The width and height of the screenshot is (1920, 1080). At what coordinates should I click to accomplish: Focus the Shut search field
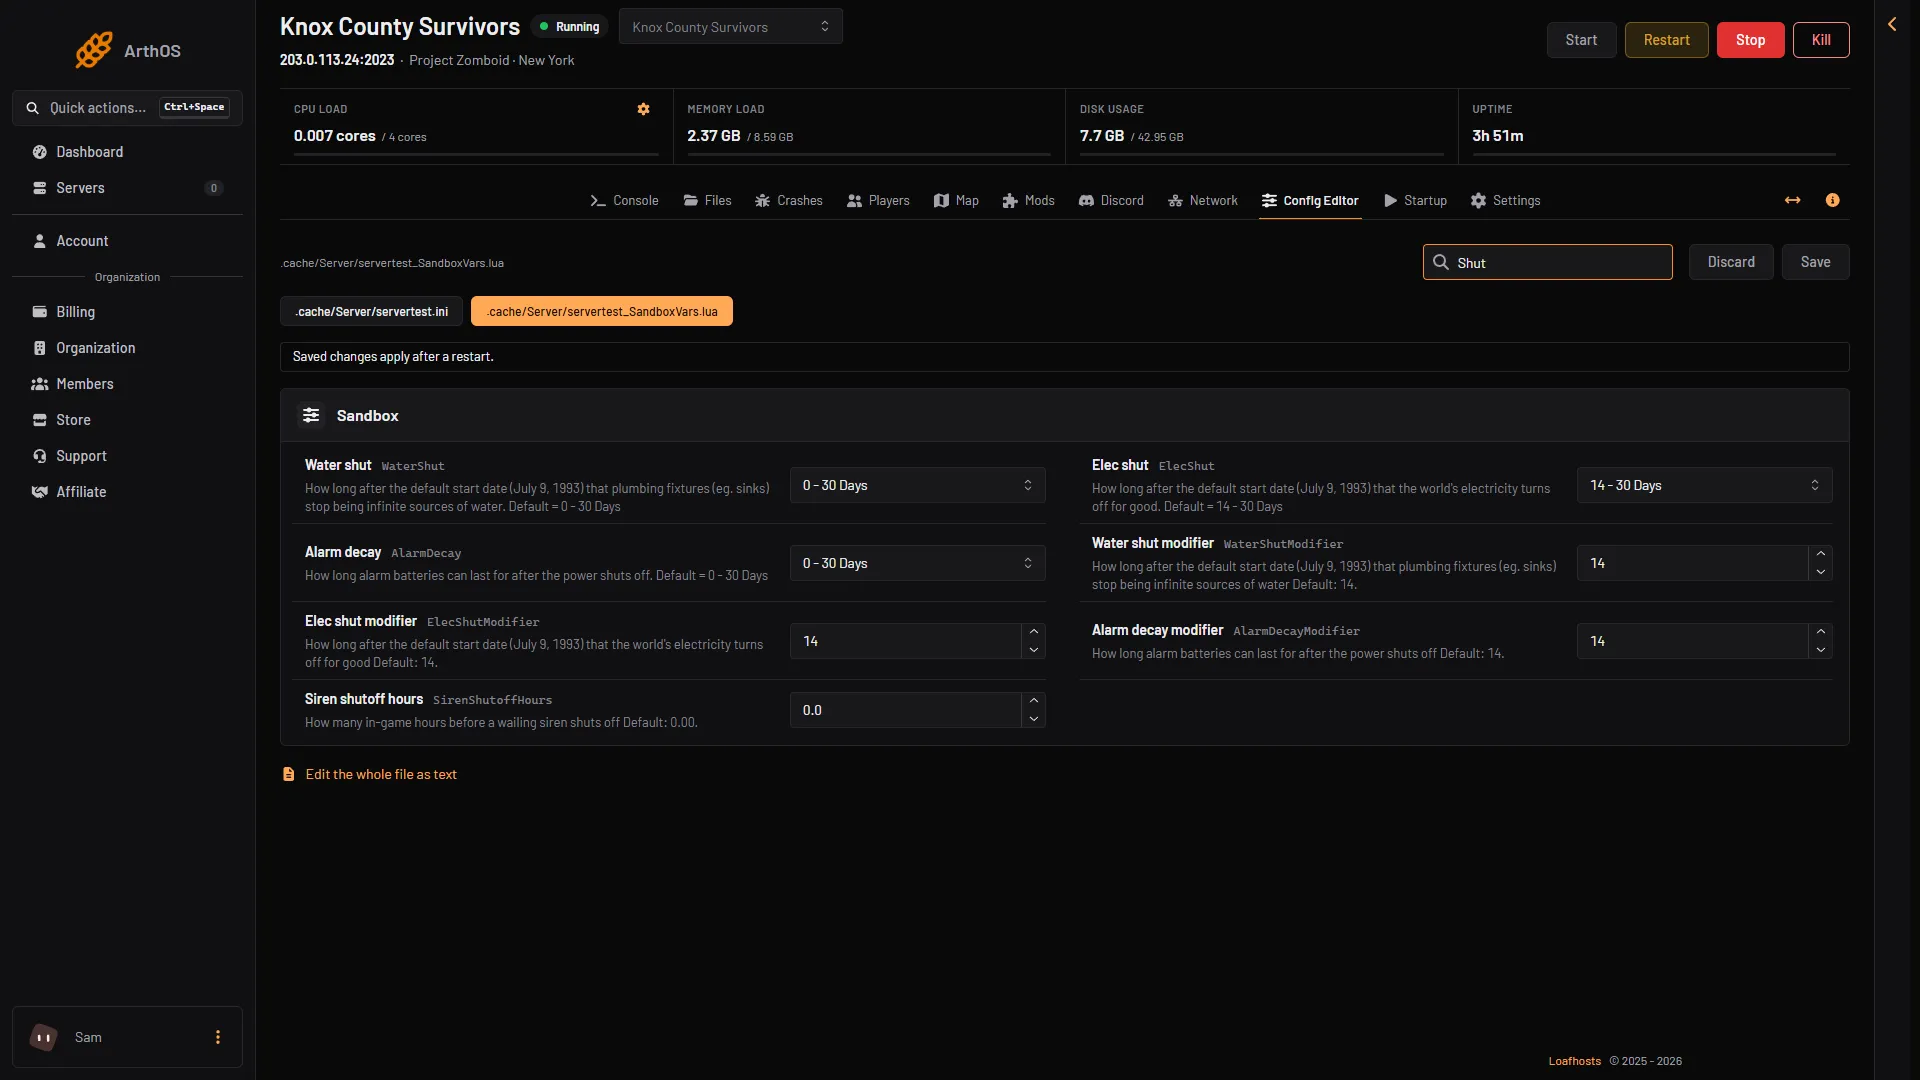(1548, 262)
